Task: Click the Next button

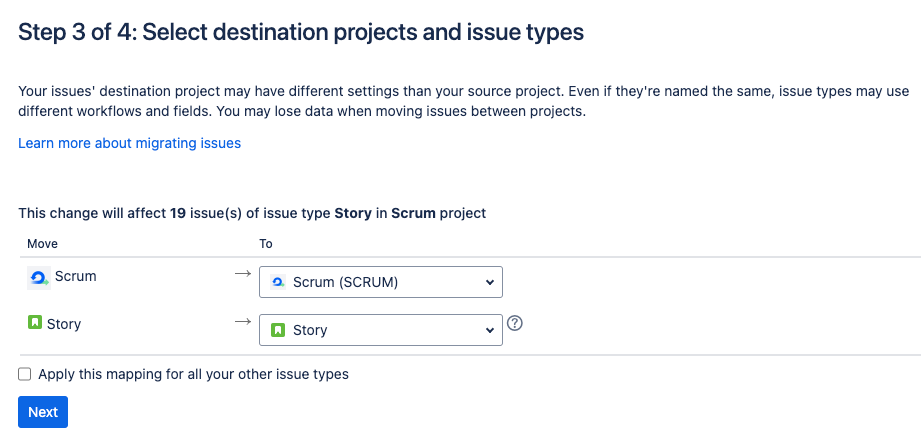Action: coord(43,412)
